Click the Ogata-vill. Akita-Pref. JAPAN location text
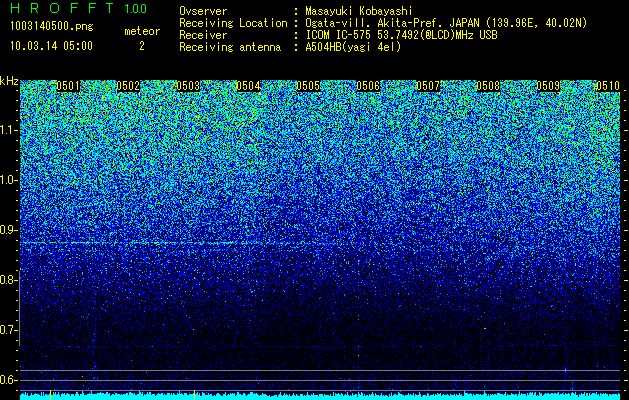 coord(446,23)
